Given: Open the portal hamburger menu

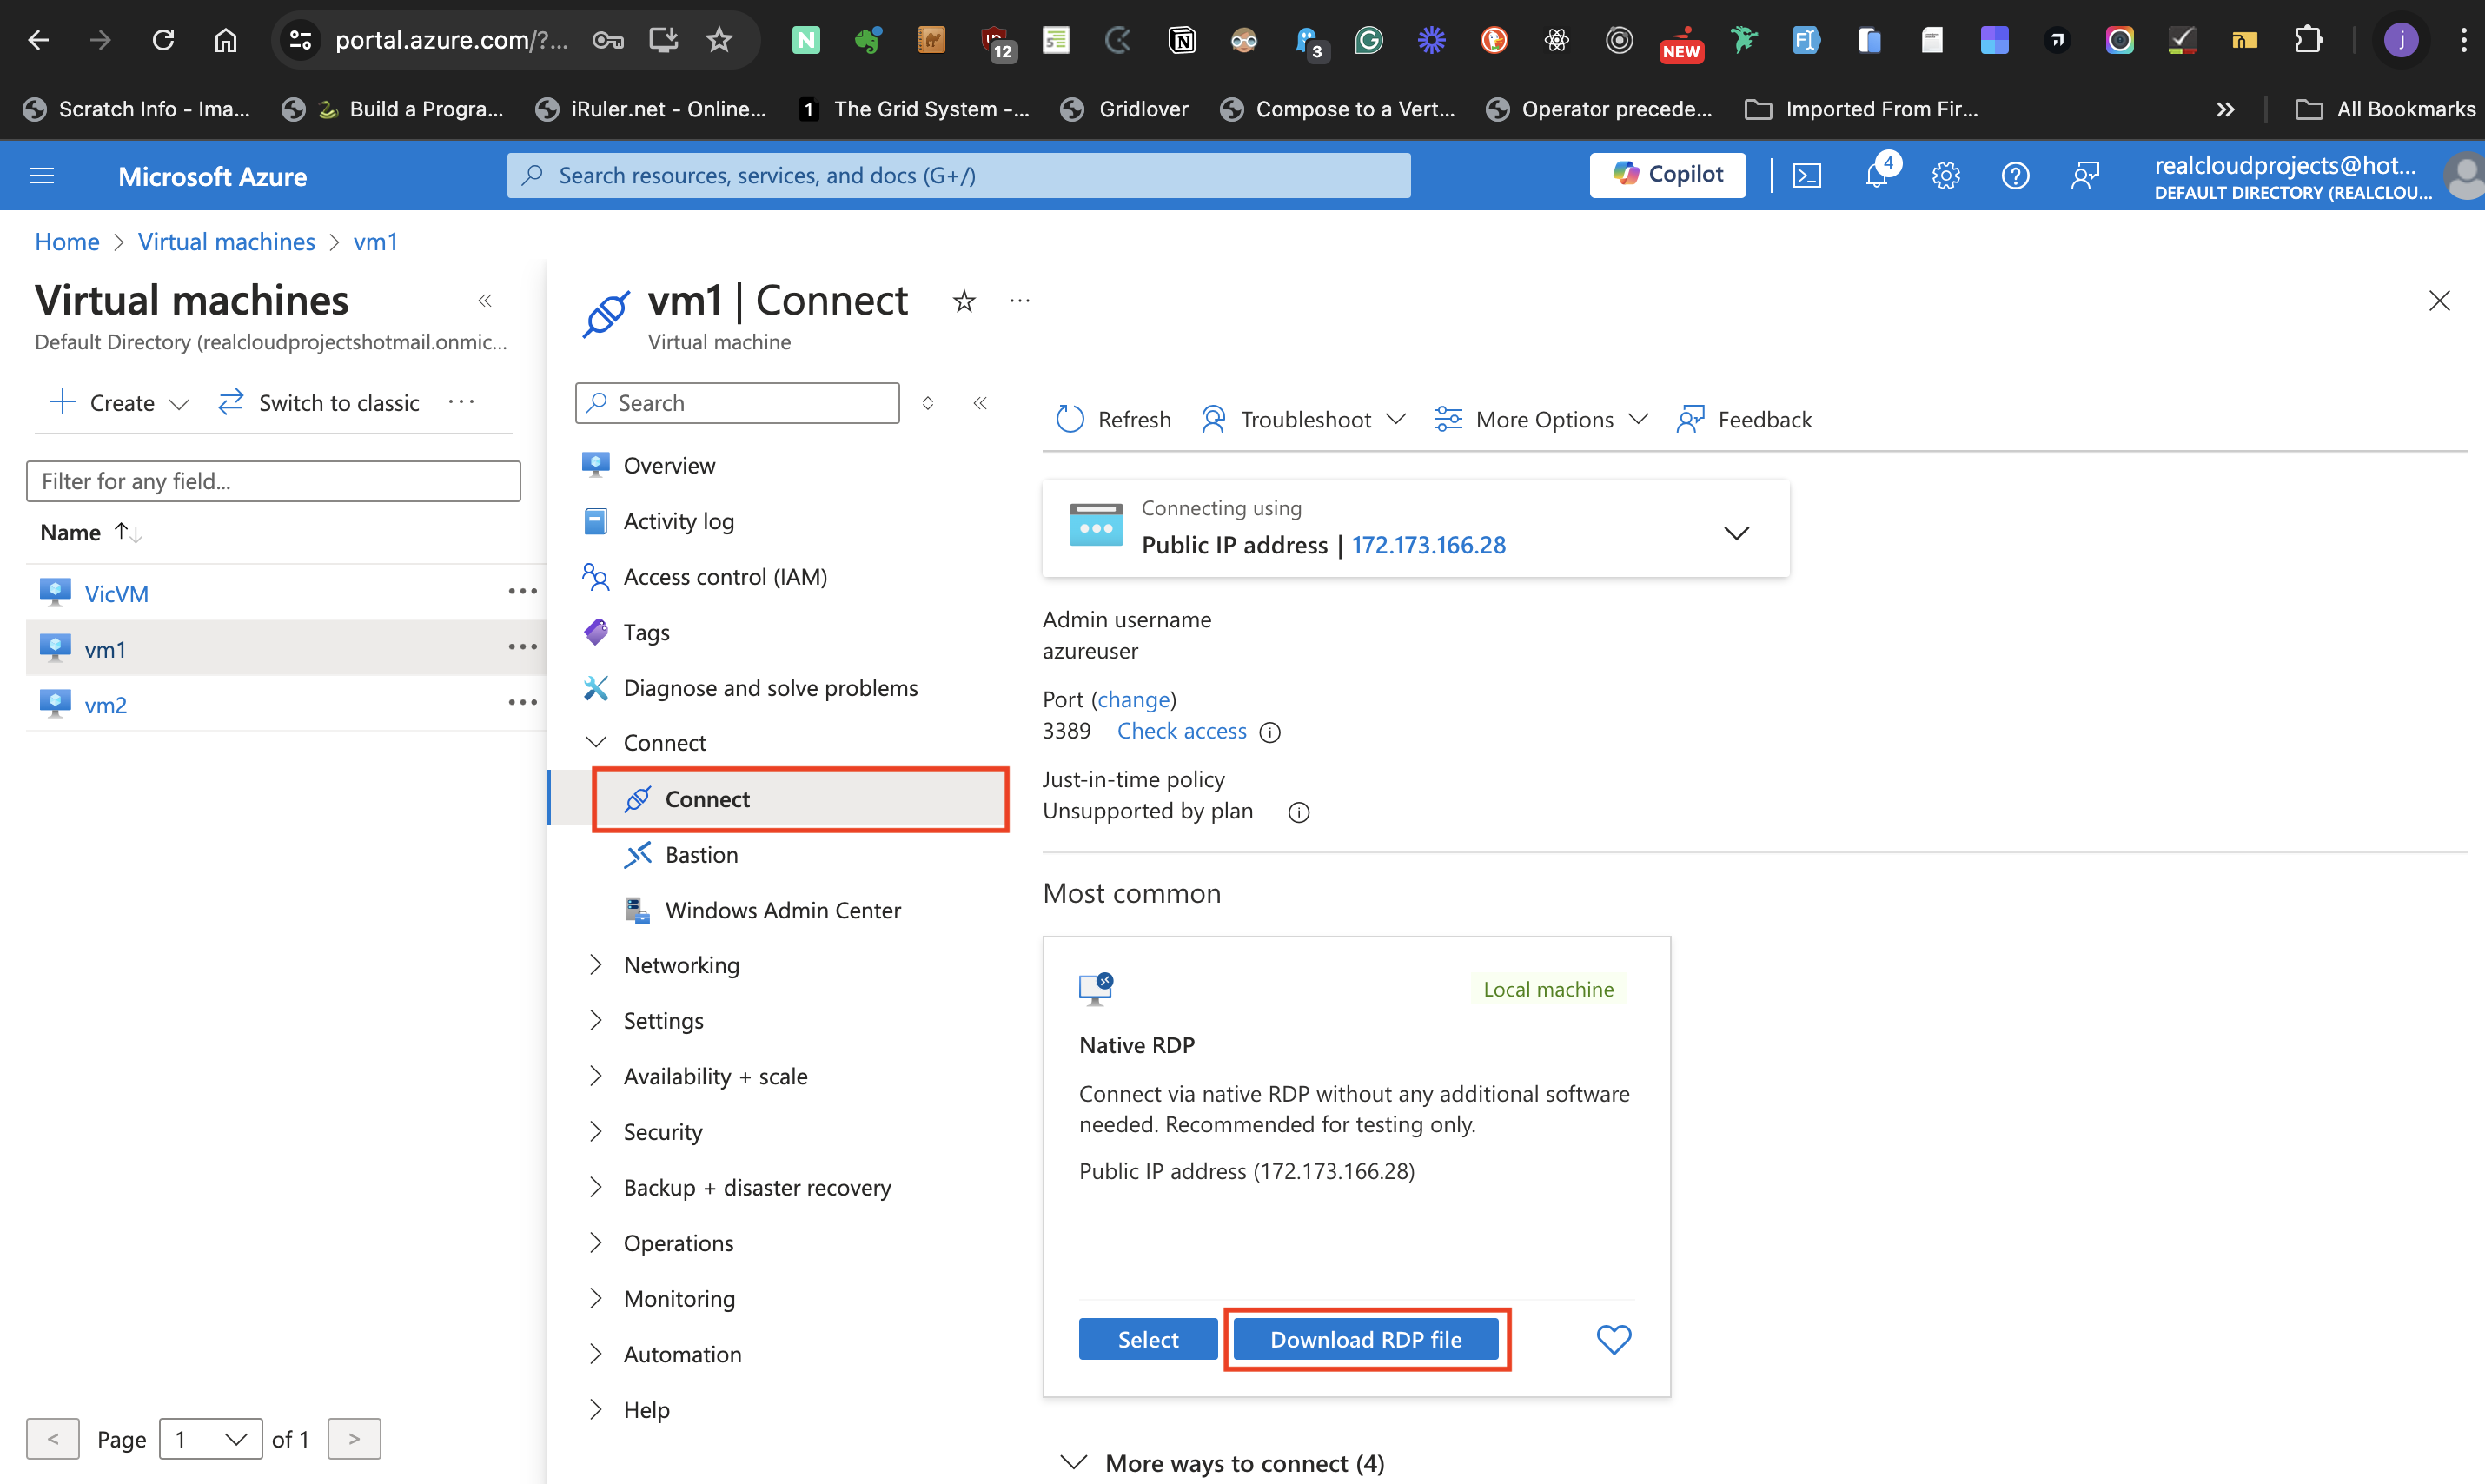Looking at the screenshot, I should point(41,175).
